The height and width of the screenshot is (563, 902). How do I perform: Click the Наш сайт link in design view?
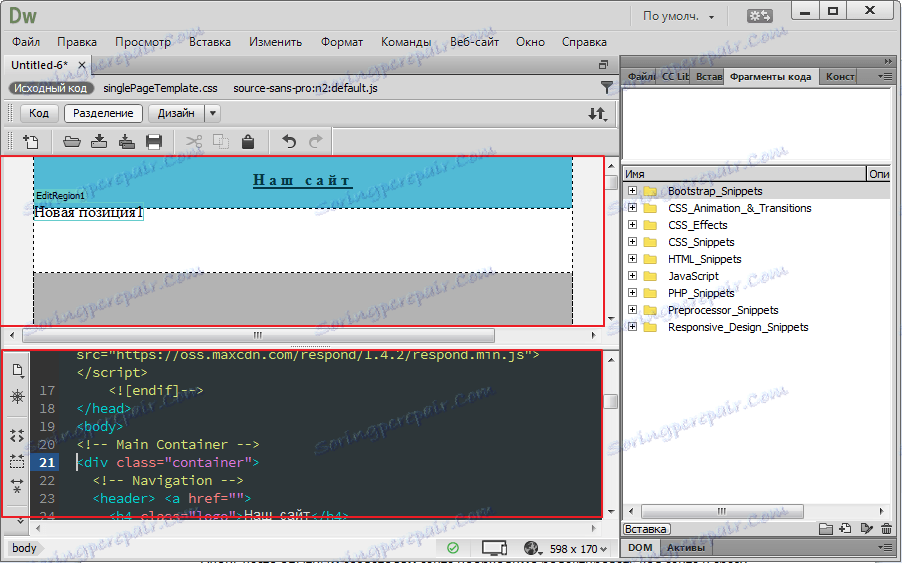(x=302, y=181)
